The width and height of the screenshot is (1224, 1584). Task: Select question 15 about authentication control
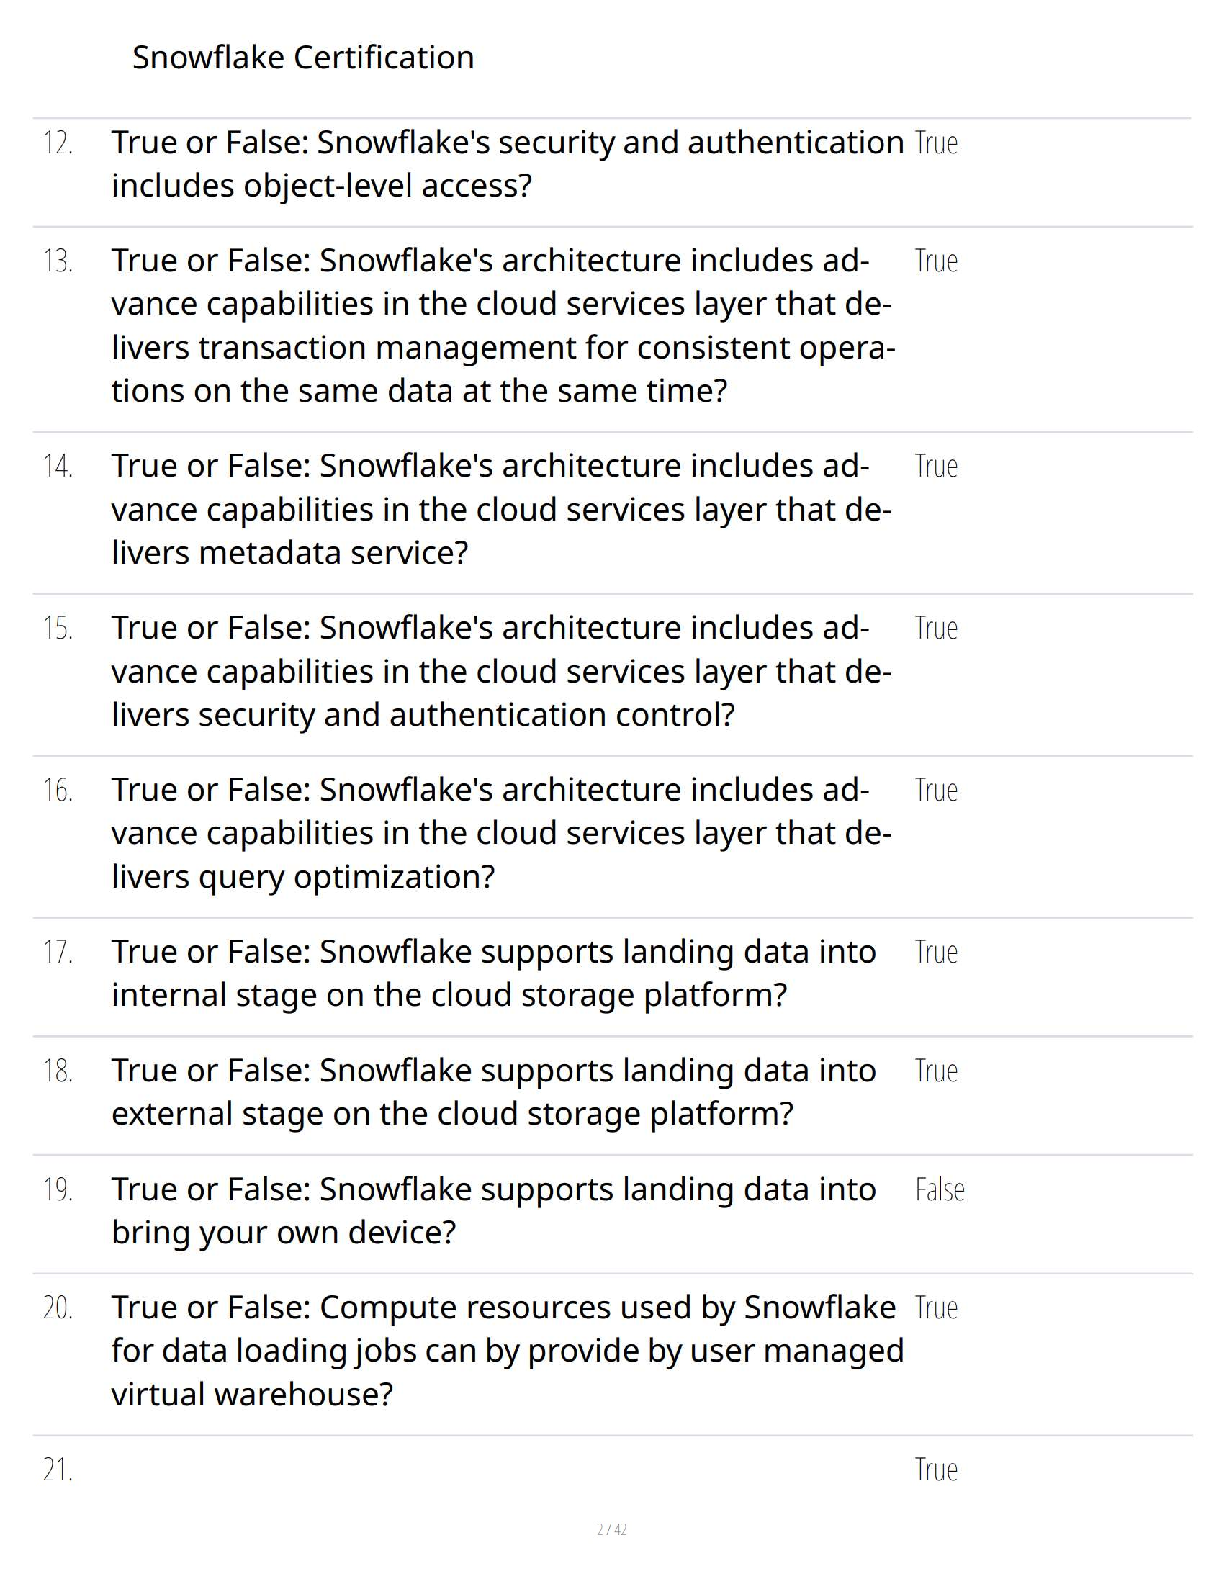click(x=501, y=671)
